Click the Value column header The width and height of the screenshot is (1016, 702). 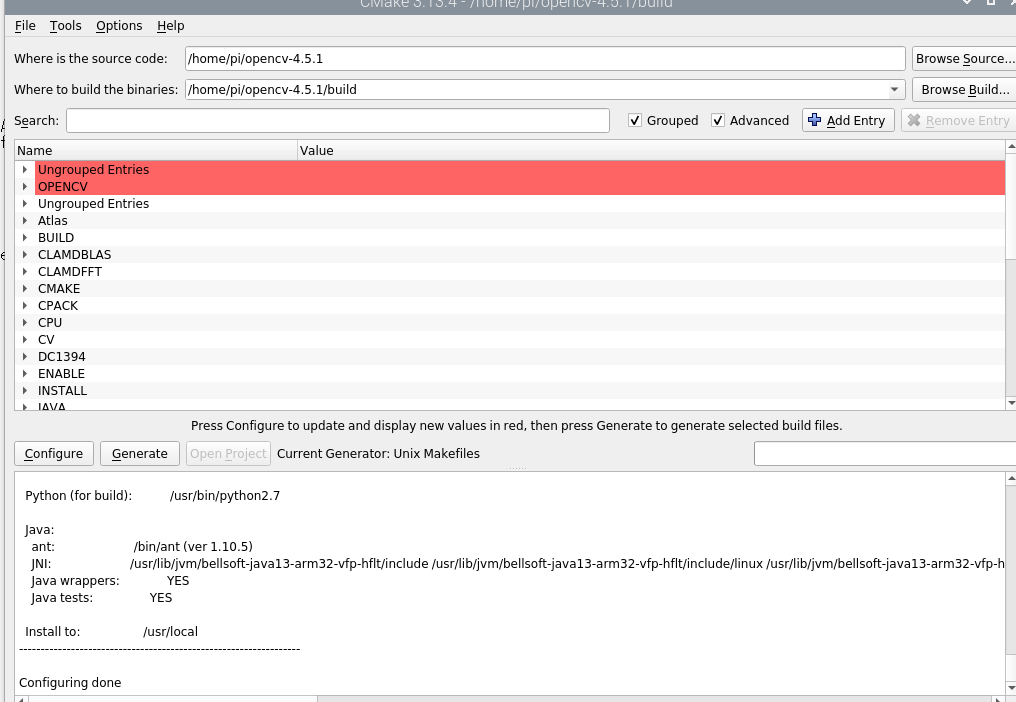(x=651, y=150)
